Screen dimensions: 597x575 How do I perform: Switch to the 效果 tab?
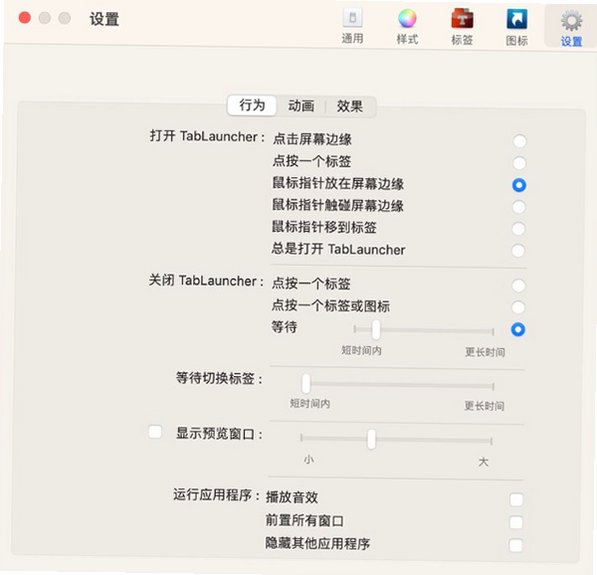click(350, 106)
